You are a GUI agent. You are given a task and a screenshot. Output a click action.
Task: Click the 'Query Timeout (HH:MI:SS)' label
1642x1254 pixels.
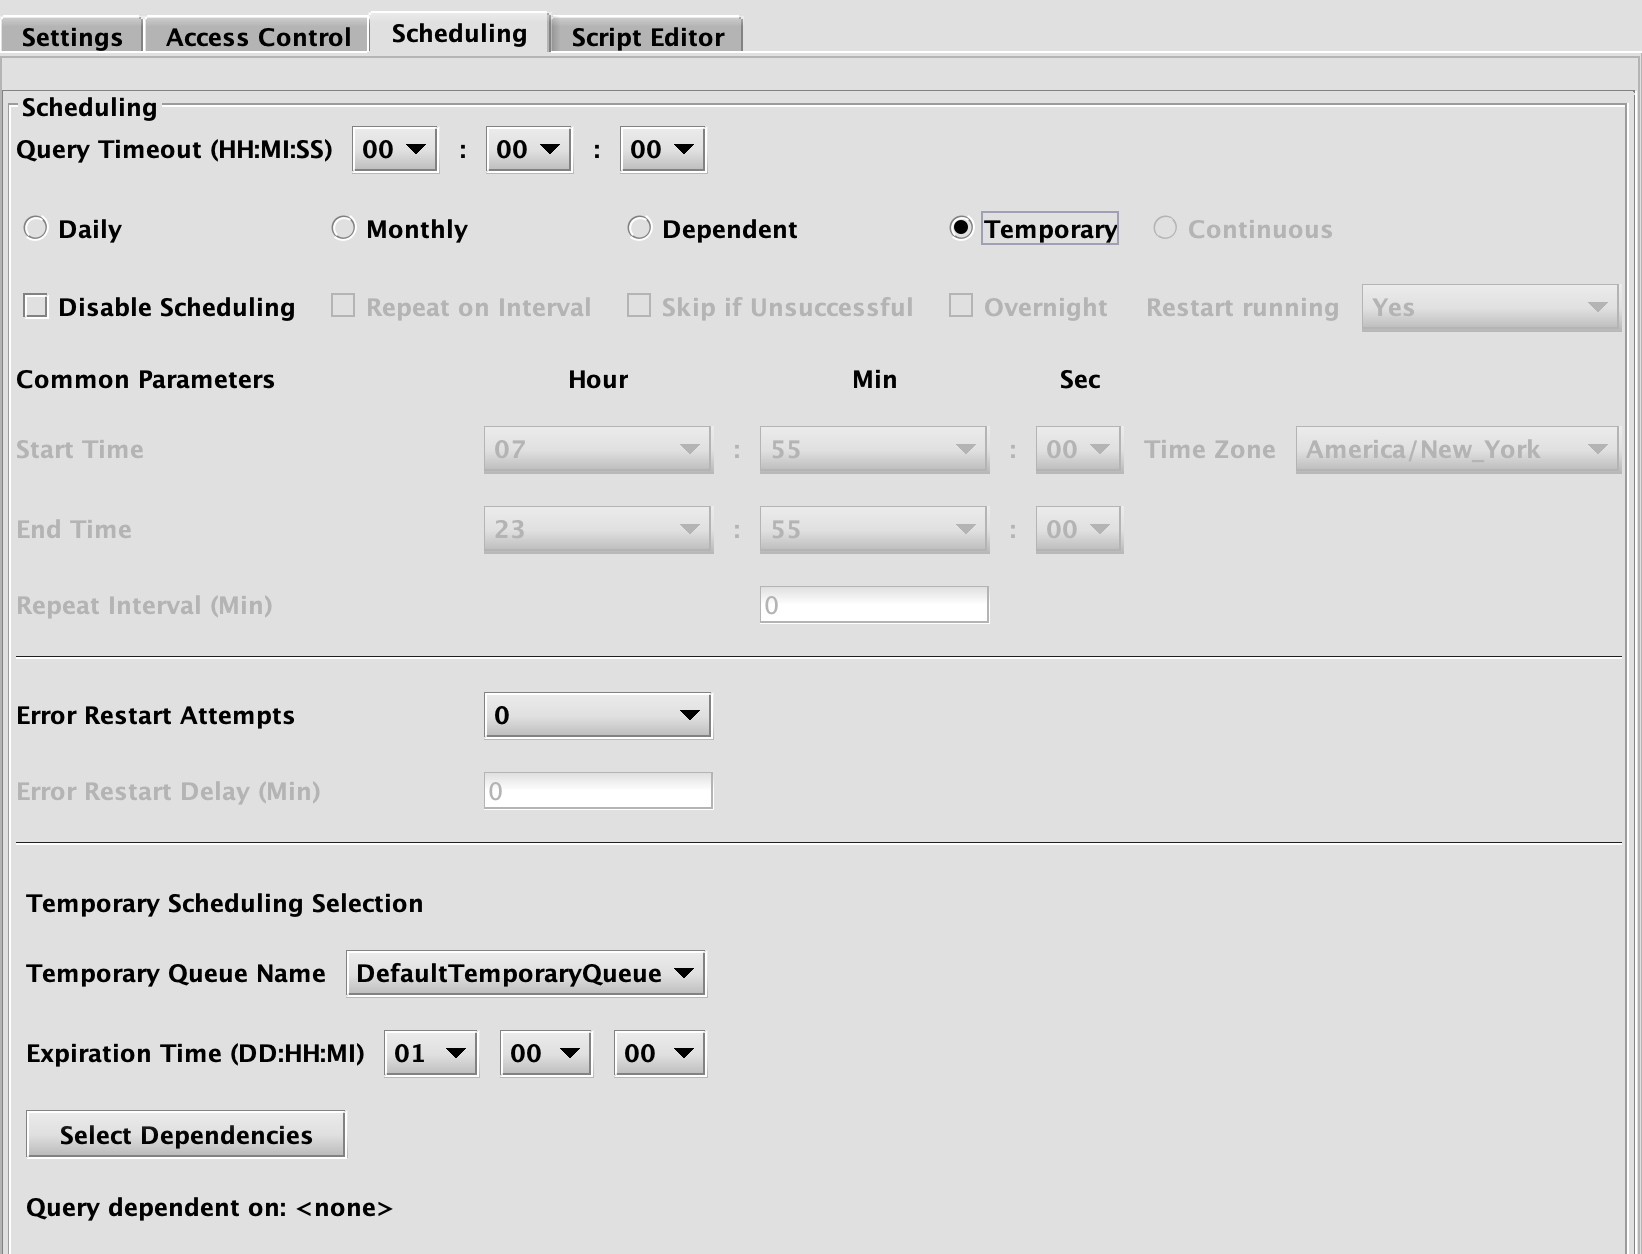(x=174, y=150)
